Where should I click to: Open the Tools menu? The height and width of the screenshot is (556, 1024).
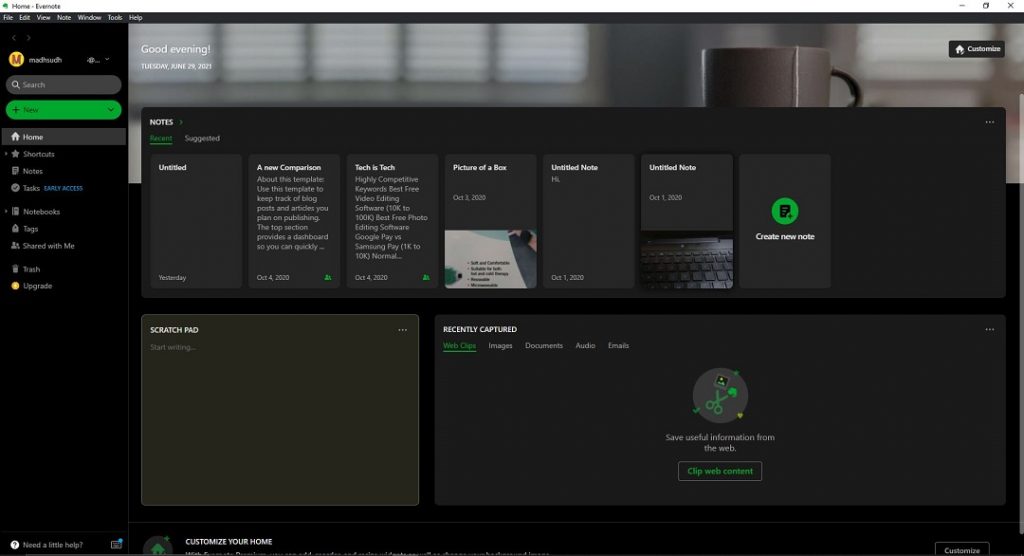(x=114, y=18)
